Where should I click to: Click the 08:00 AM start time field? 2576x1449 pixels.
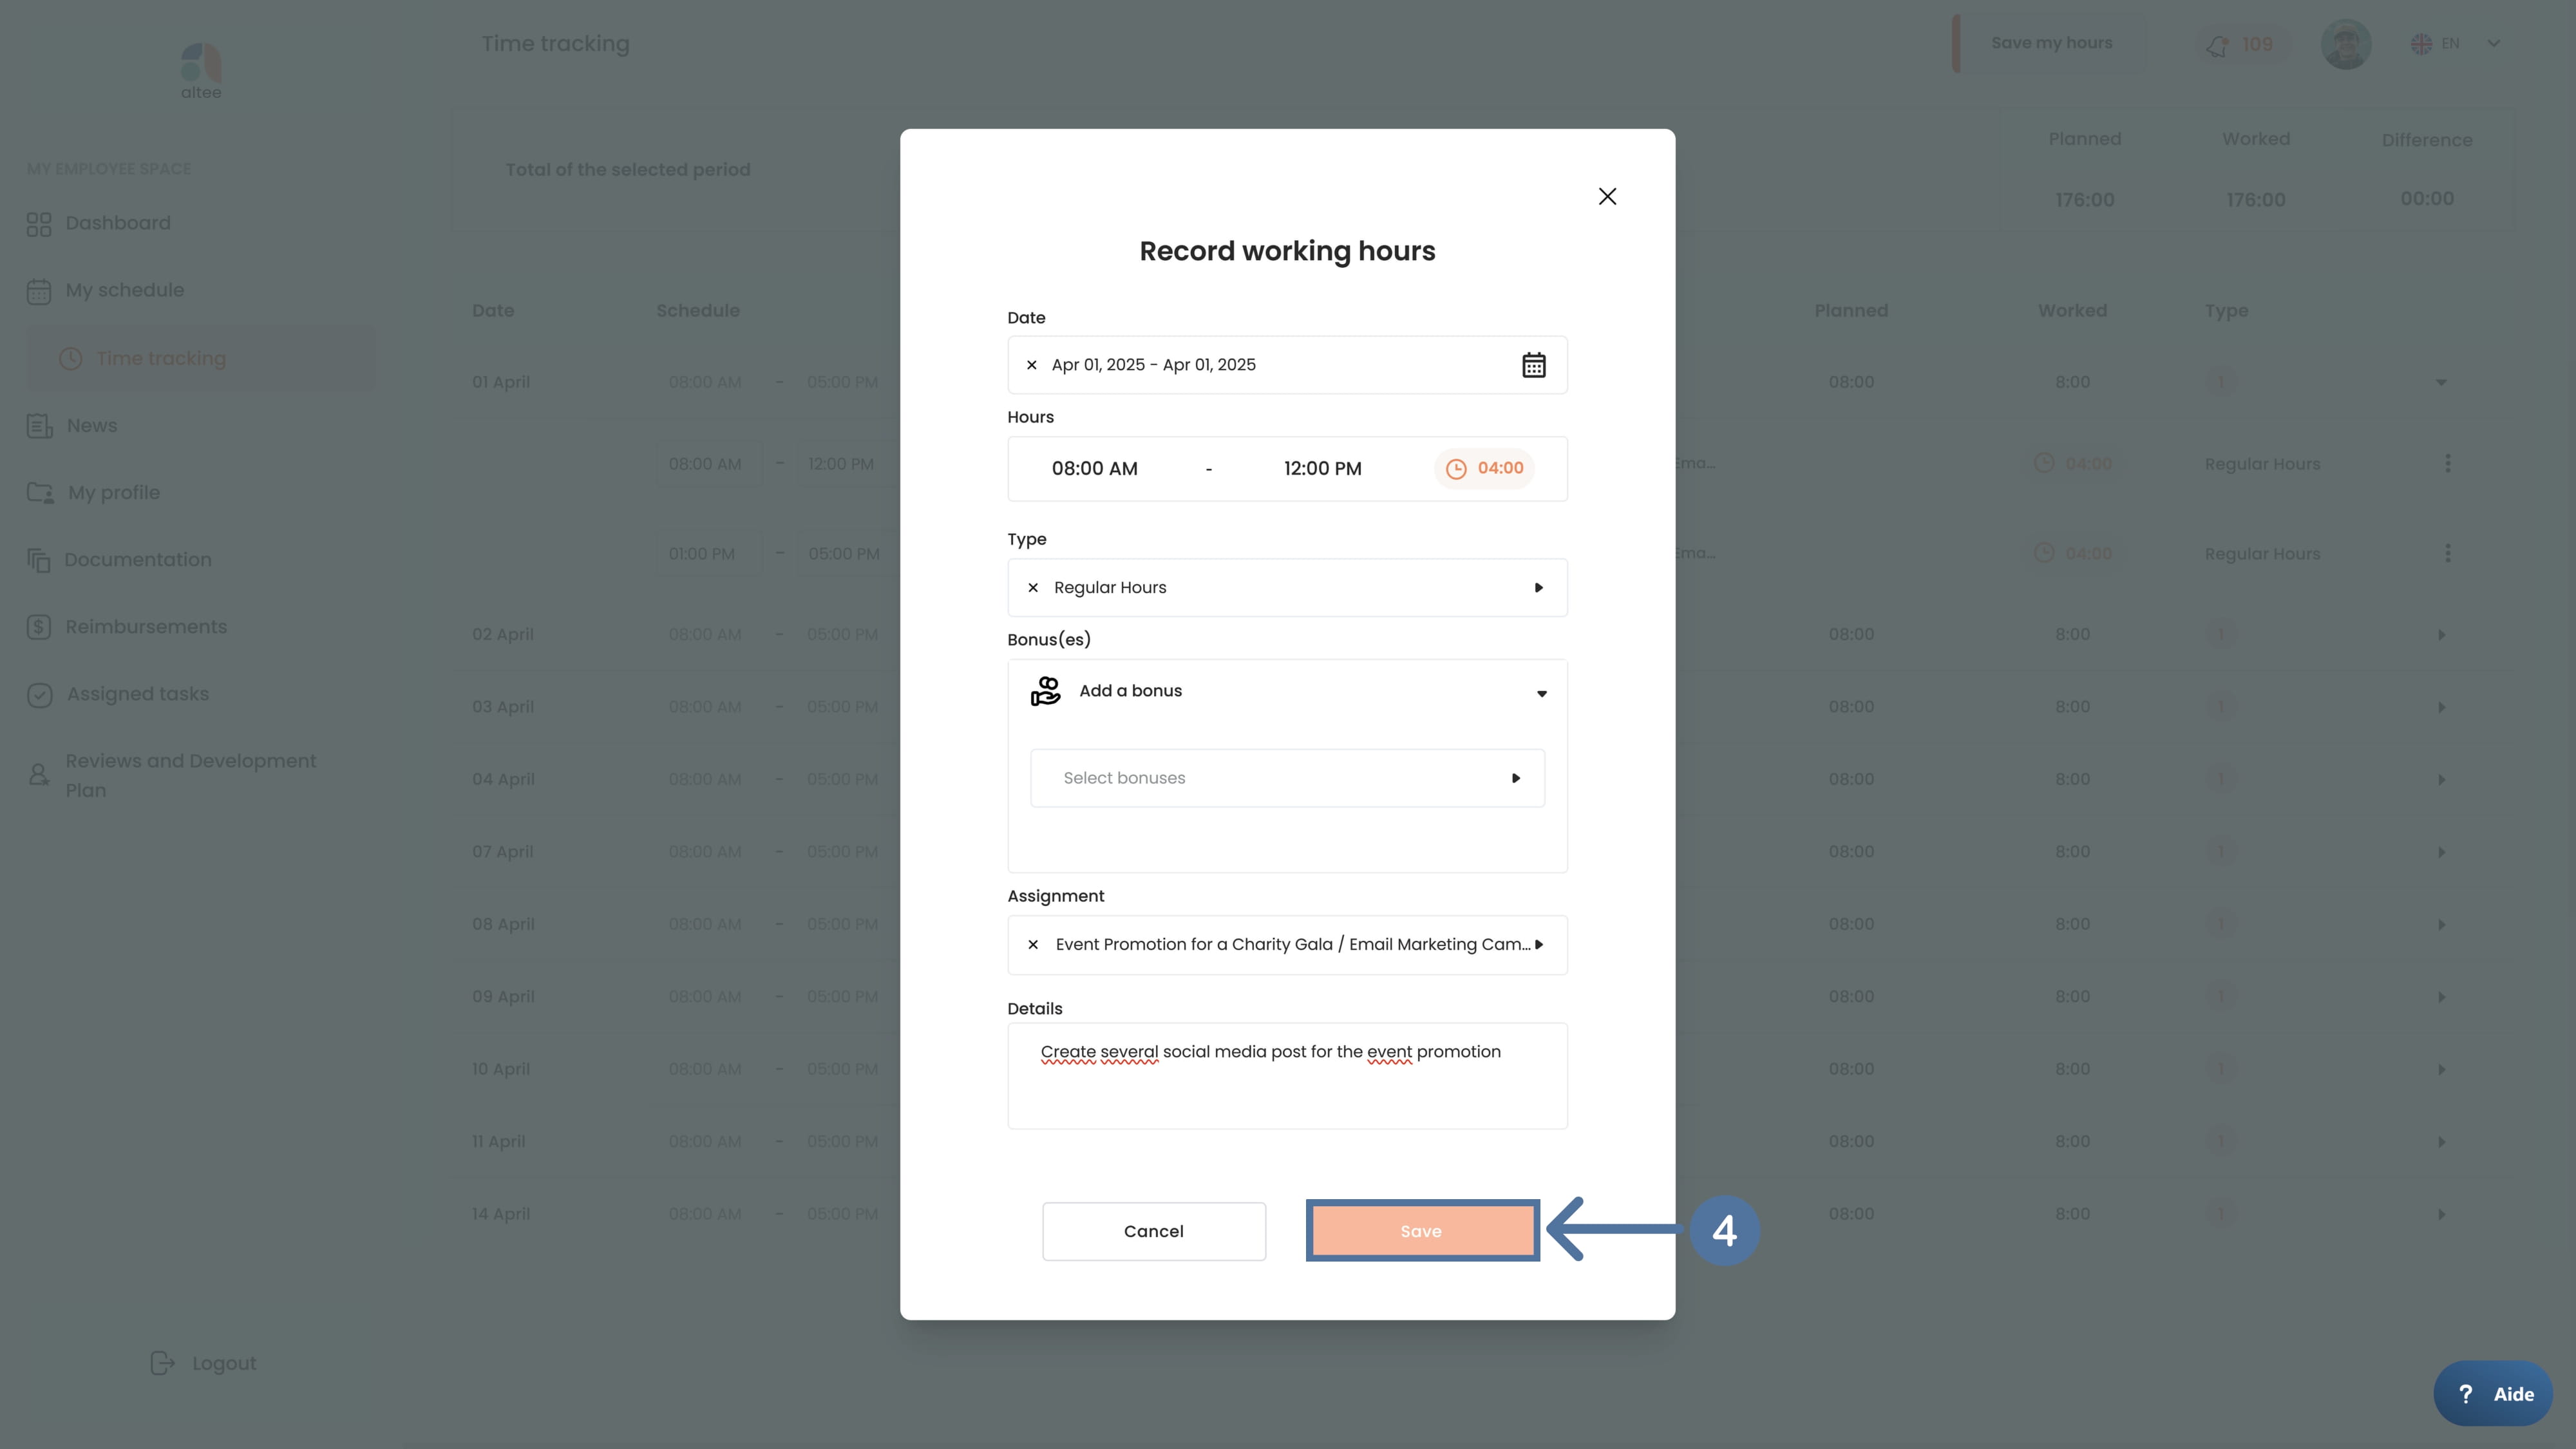pos(1094,468)
